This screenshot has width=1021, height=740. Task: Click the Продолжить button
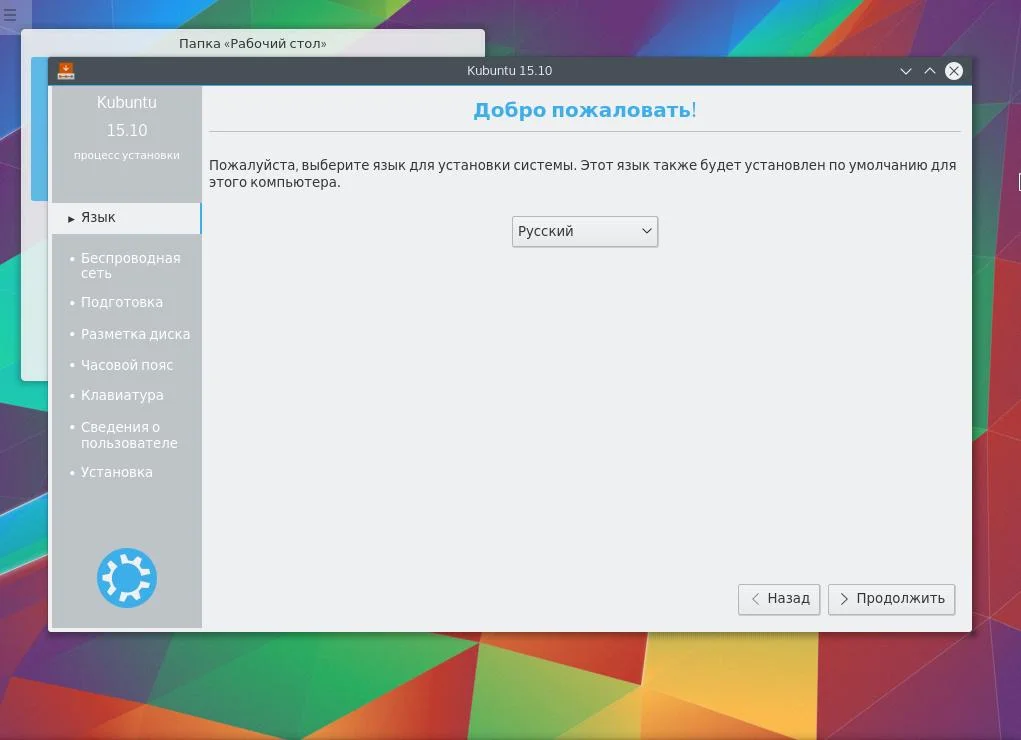(891, 599)
